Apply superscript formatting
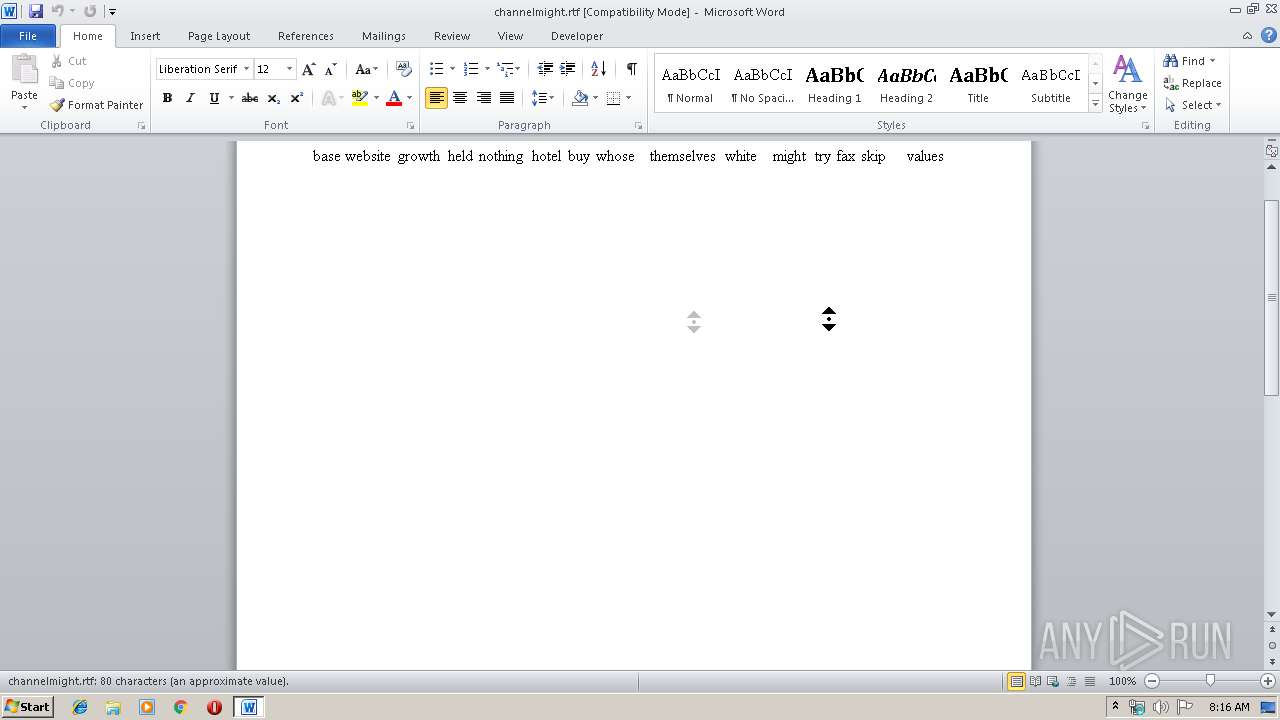The image size is (1280, 720). pos(297,98)
